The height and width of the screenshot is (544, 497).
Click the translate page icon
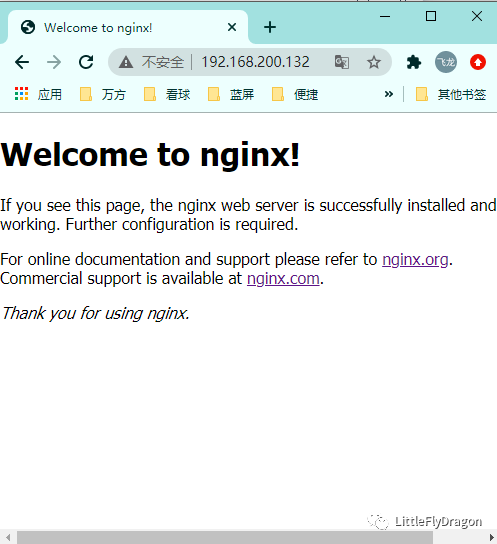pyautogui.click(x=342, y=62)
